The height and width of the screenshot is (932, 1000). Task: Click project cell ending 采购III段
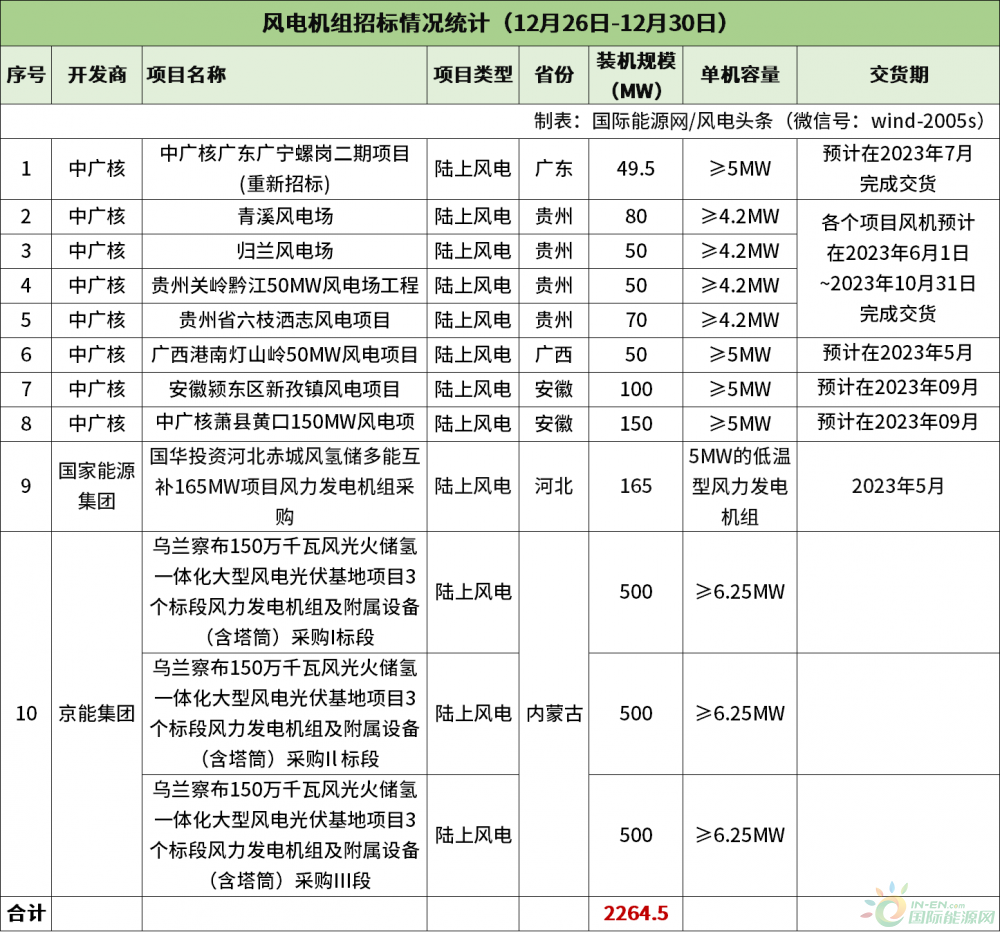pyautogui.click(x=284, y=835)
